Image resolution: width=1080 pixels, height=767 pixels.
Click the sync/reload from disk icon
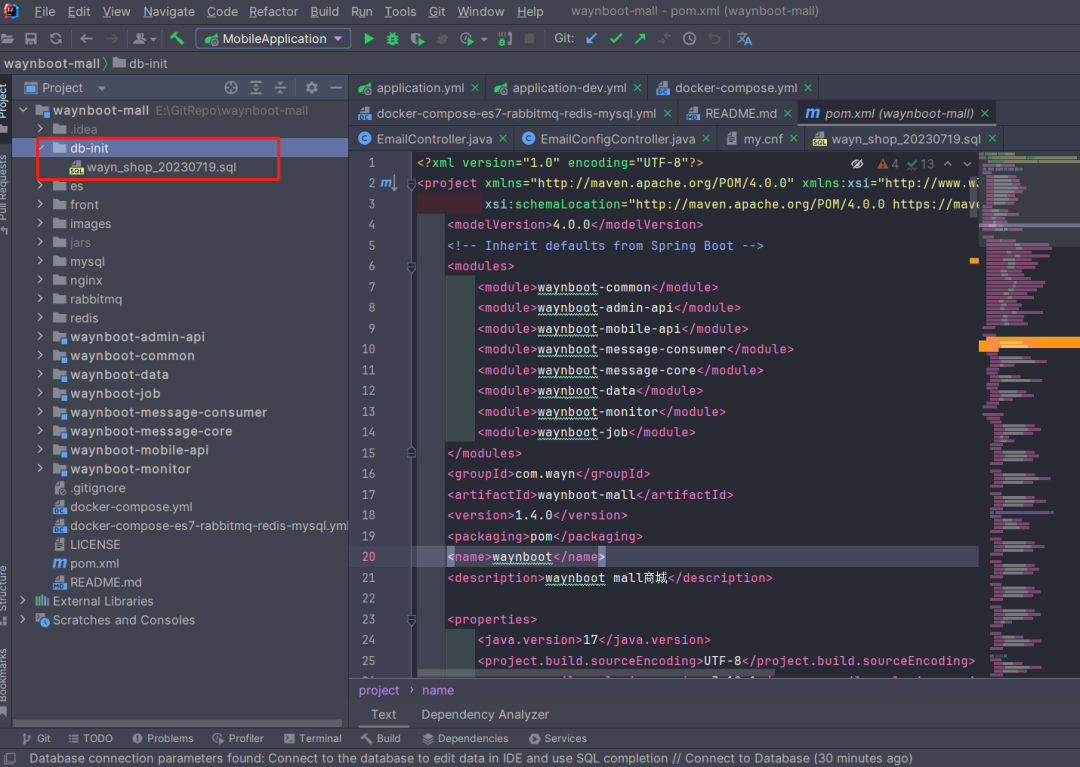click(x=56, y=39)
